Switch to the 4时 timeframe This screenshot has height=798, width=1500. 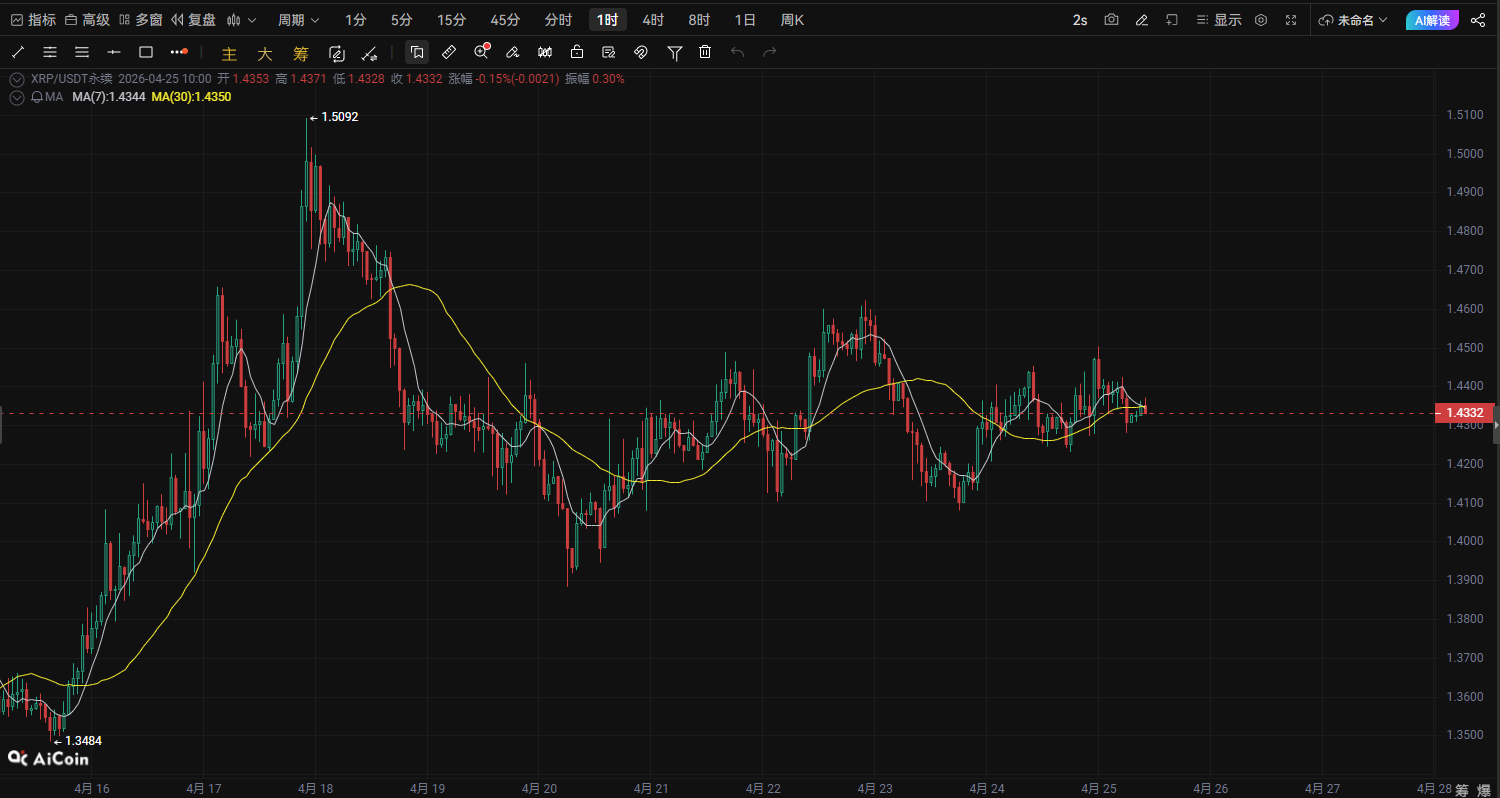653,20
